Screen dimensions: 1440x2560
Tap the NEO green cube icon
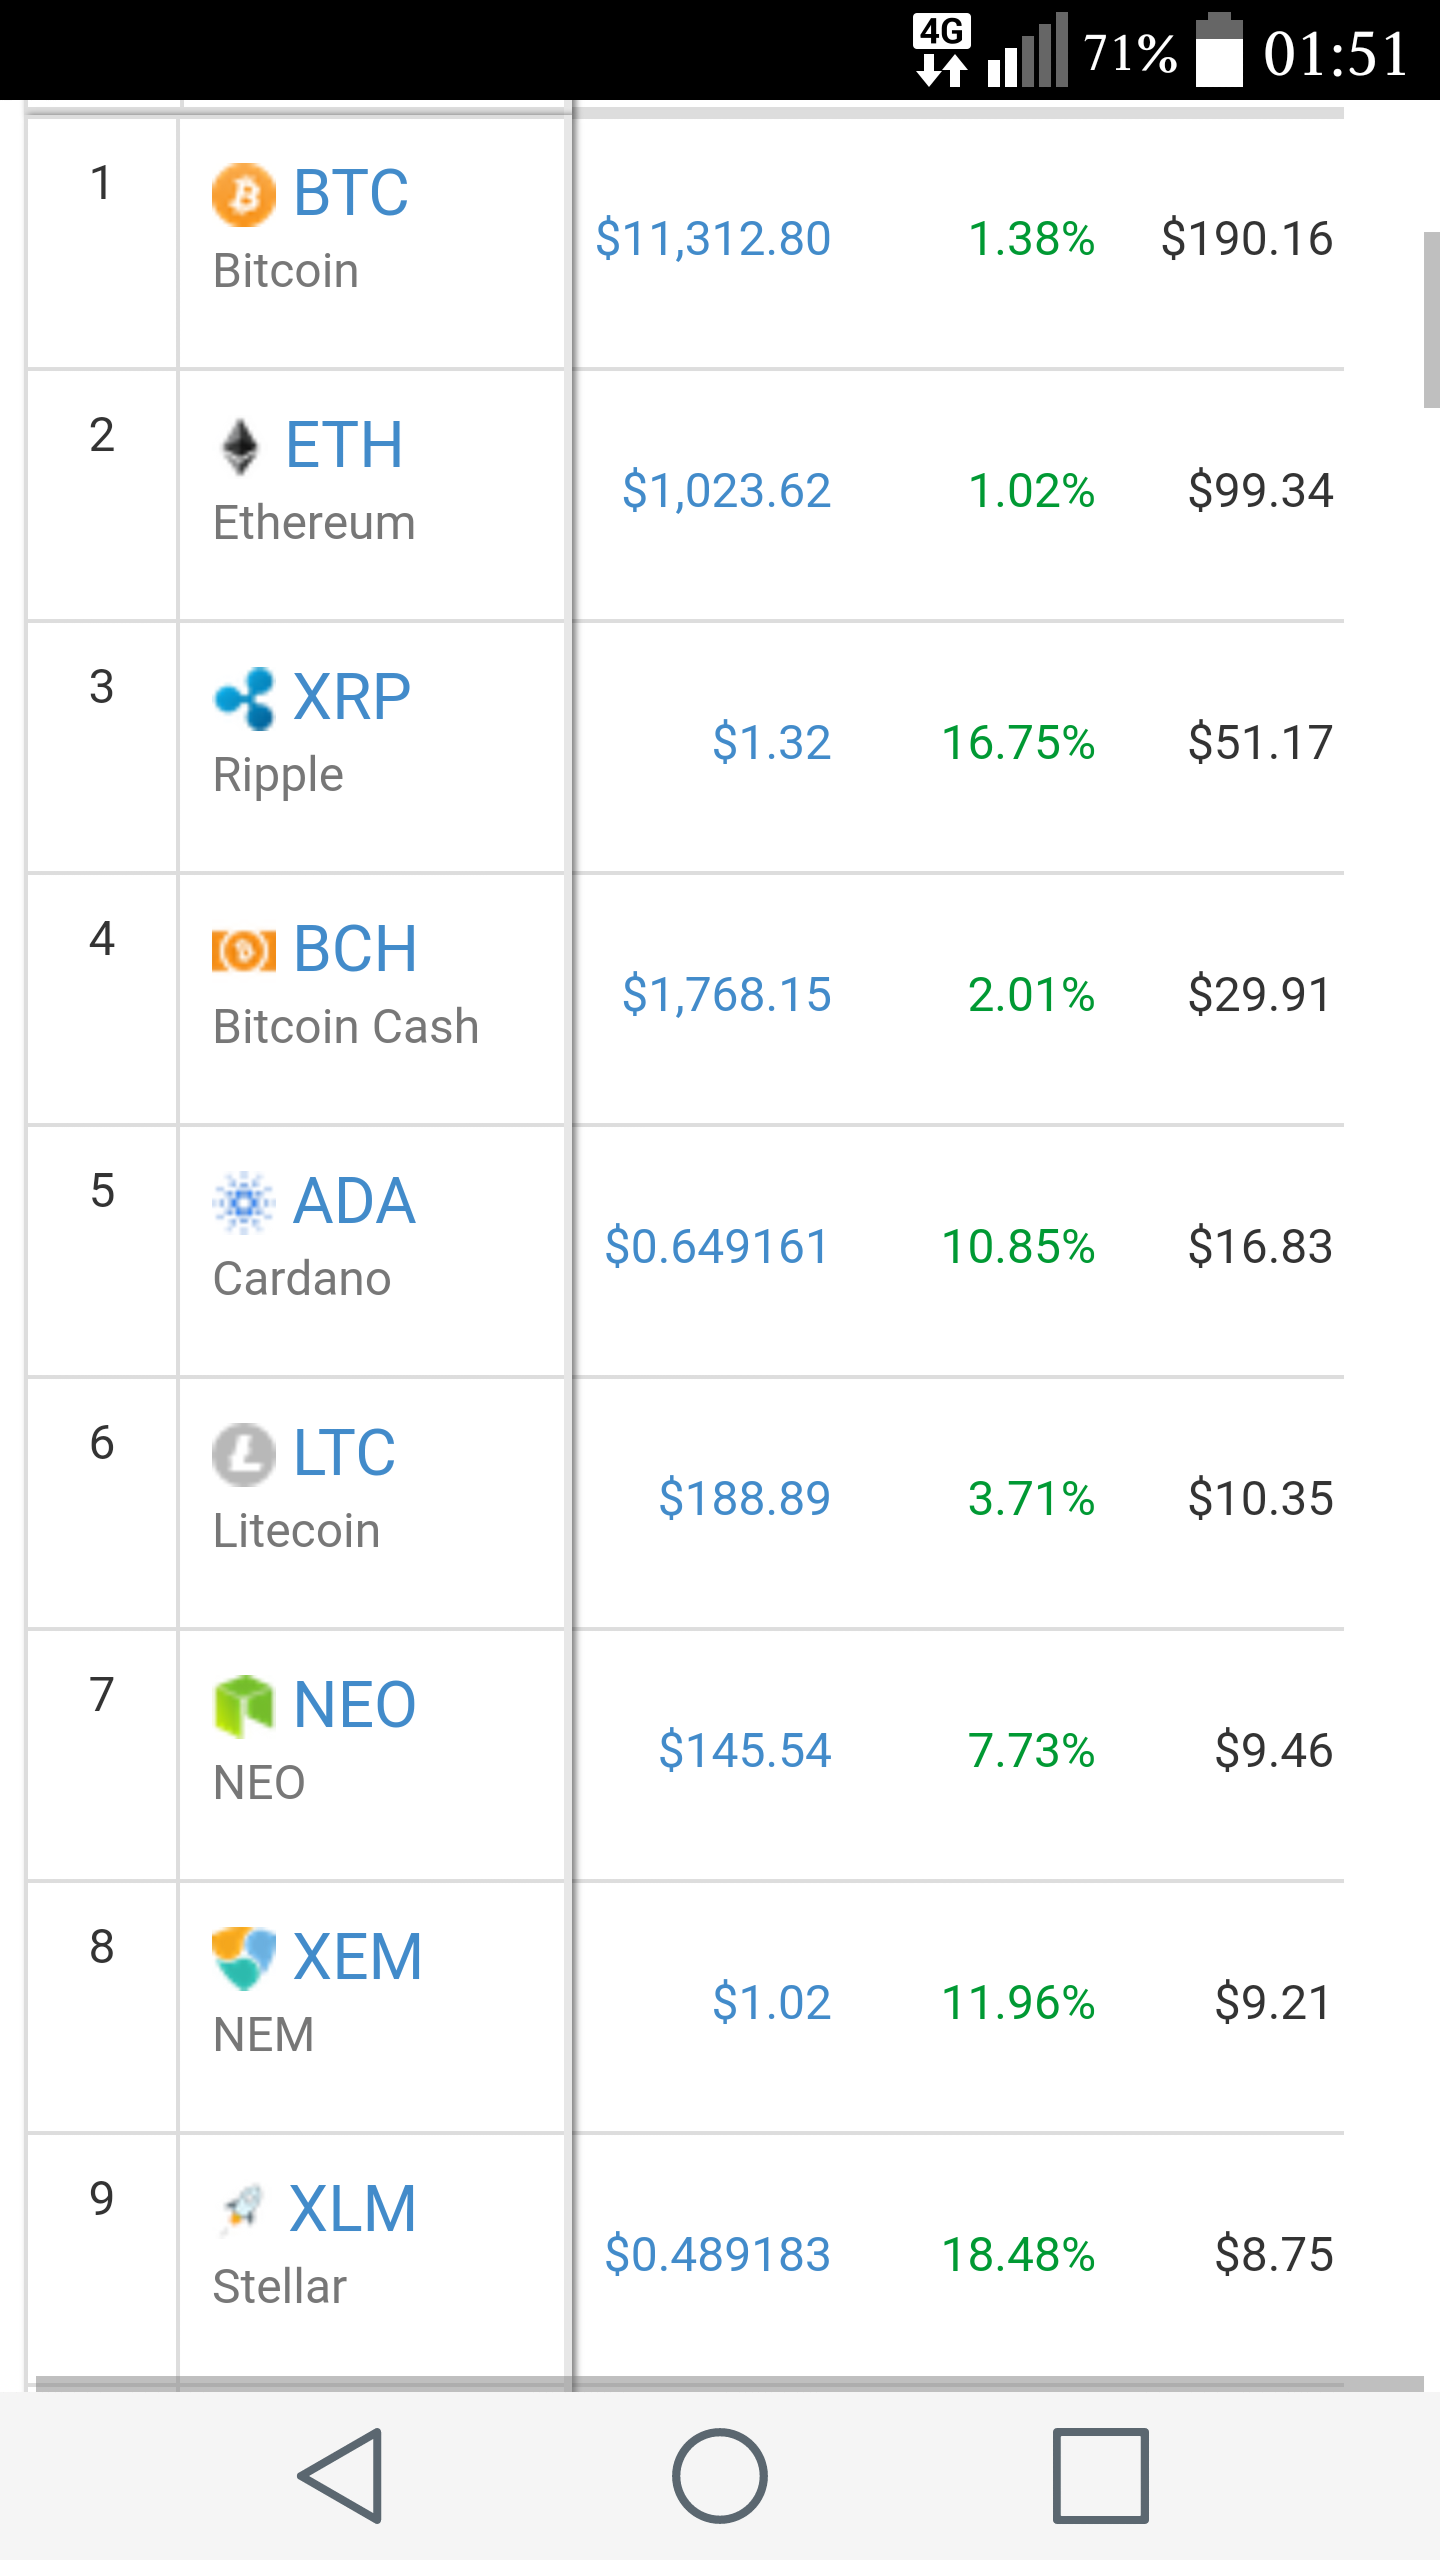coord(243,1706)
